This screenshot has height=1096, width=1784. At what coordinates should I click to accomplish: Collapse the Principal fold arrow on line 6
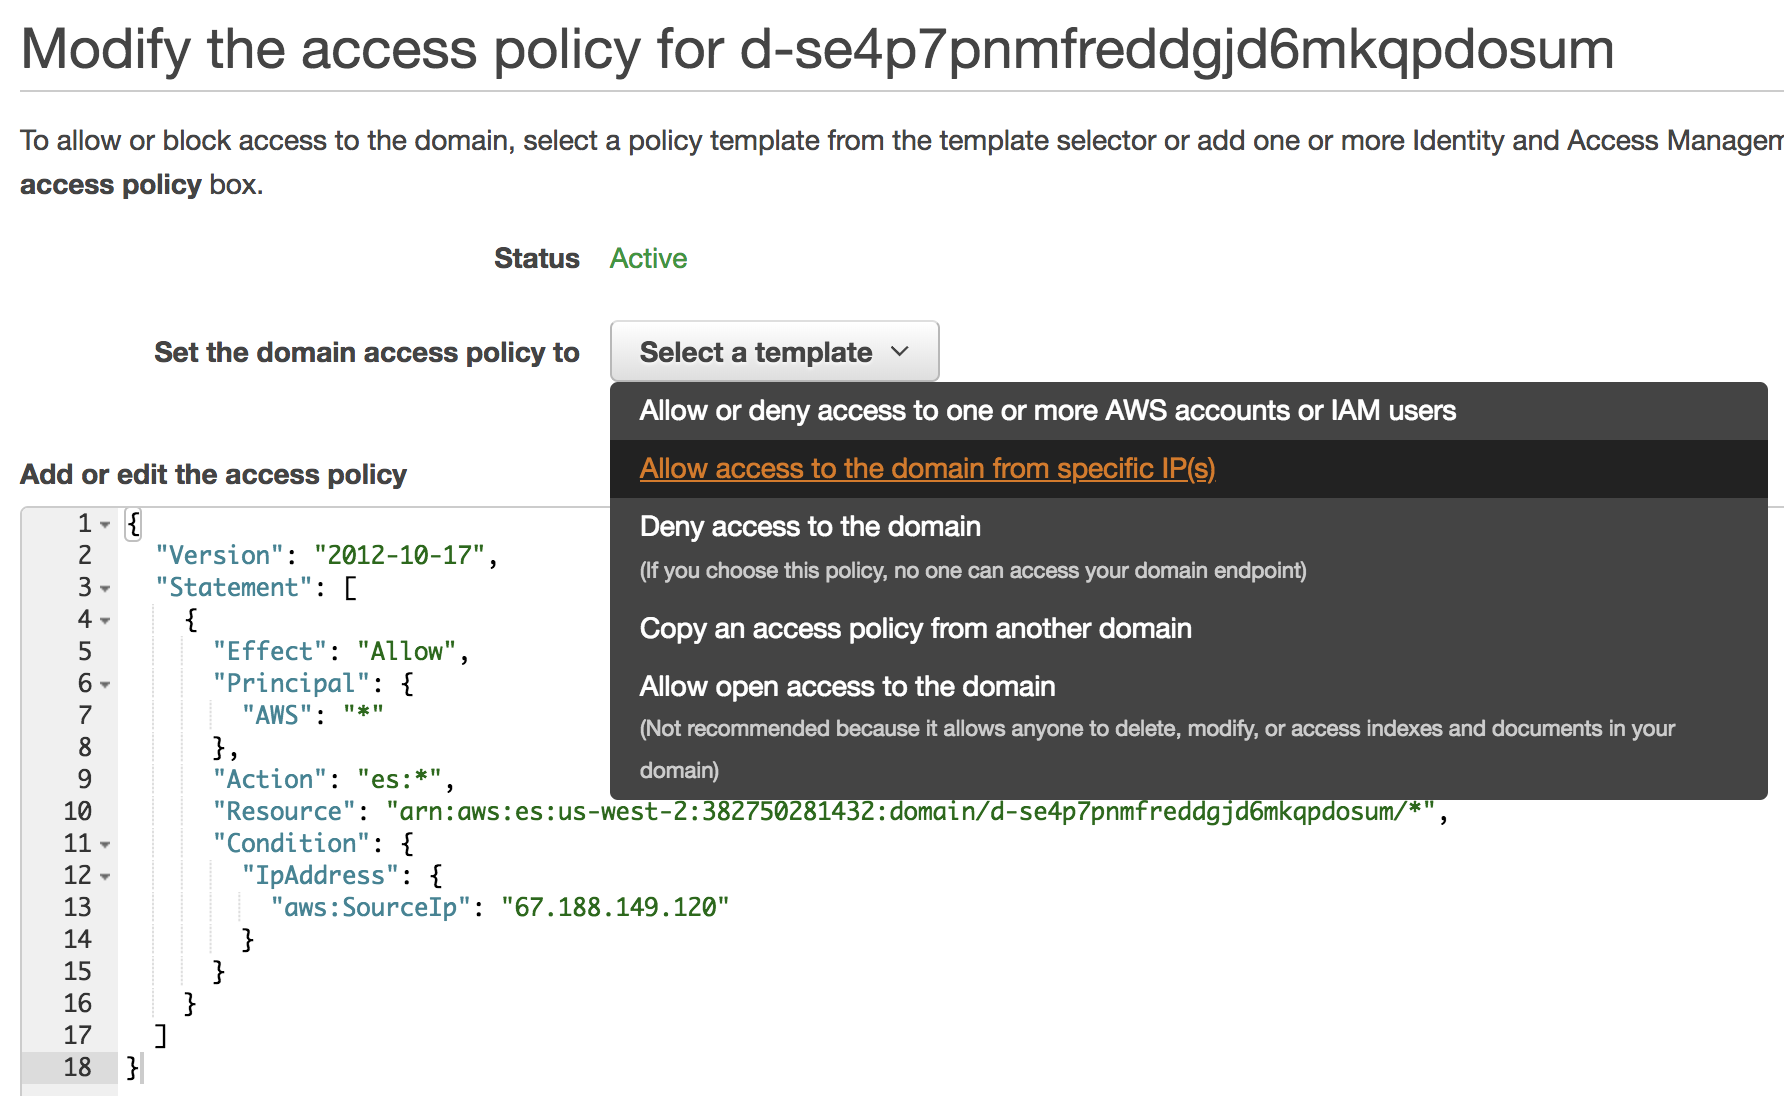pyautogui.click(x=105, y=685)
